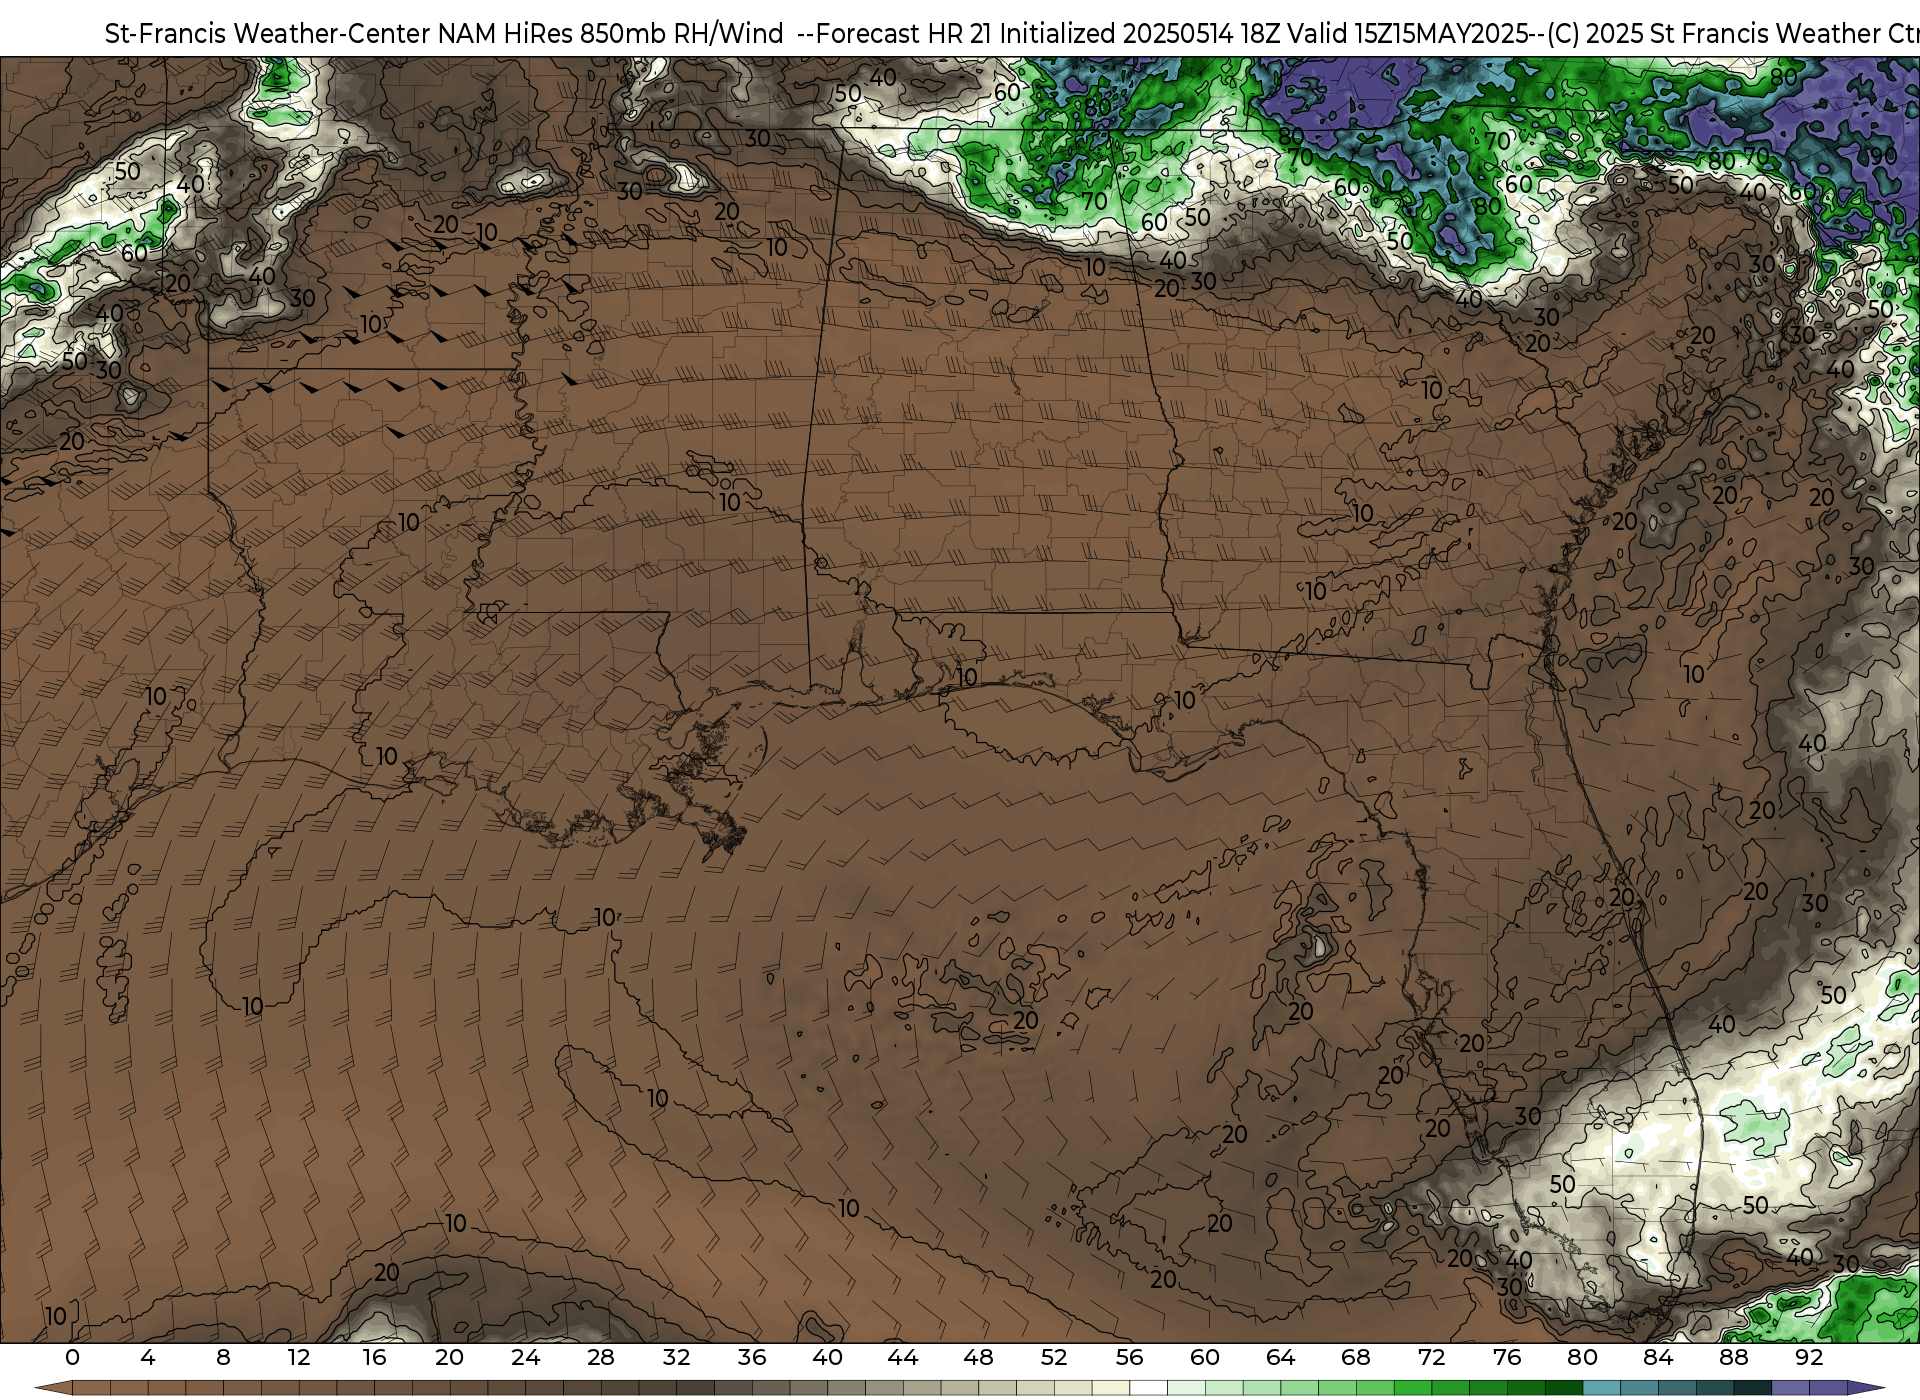Click the '90' contour label on the map

coord(1883,156)
